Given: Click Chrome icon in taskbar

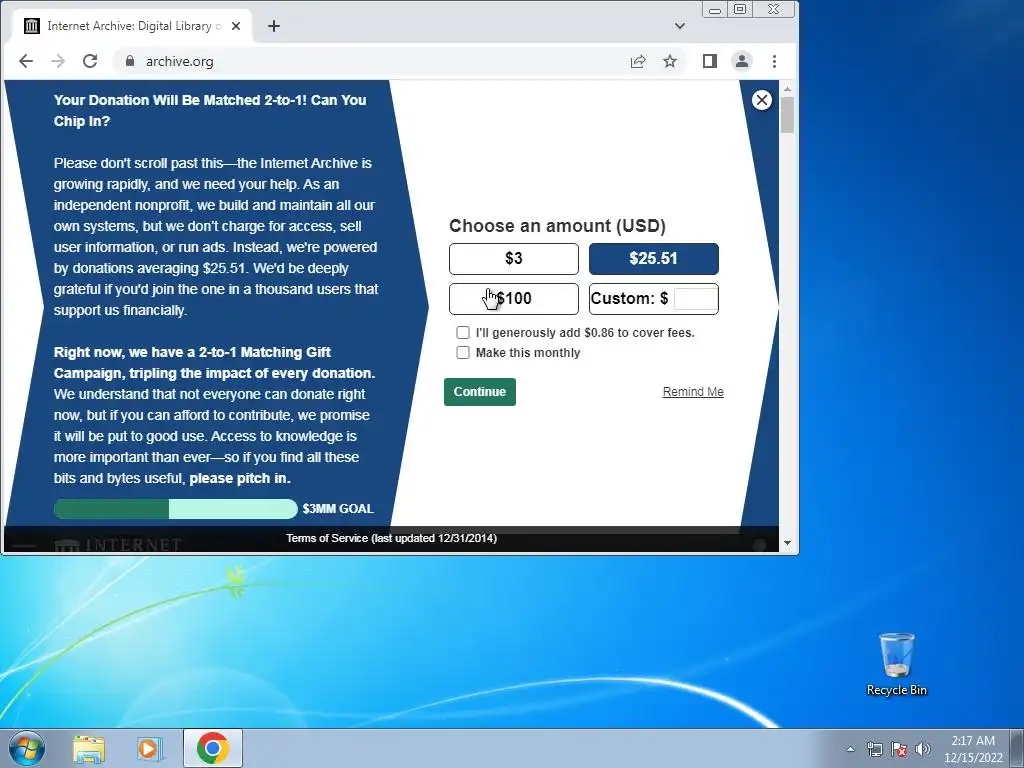Looking at the screenshot, I should pos(213,748).
